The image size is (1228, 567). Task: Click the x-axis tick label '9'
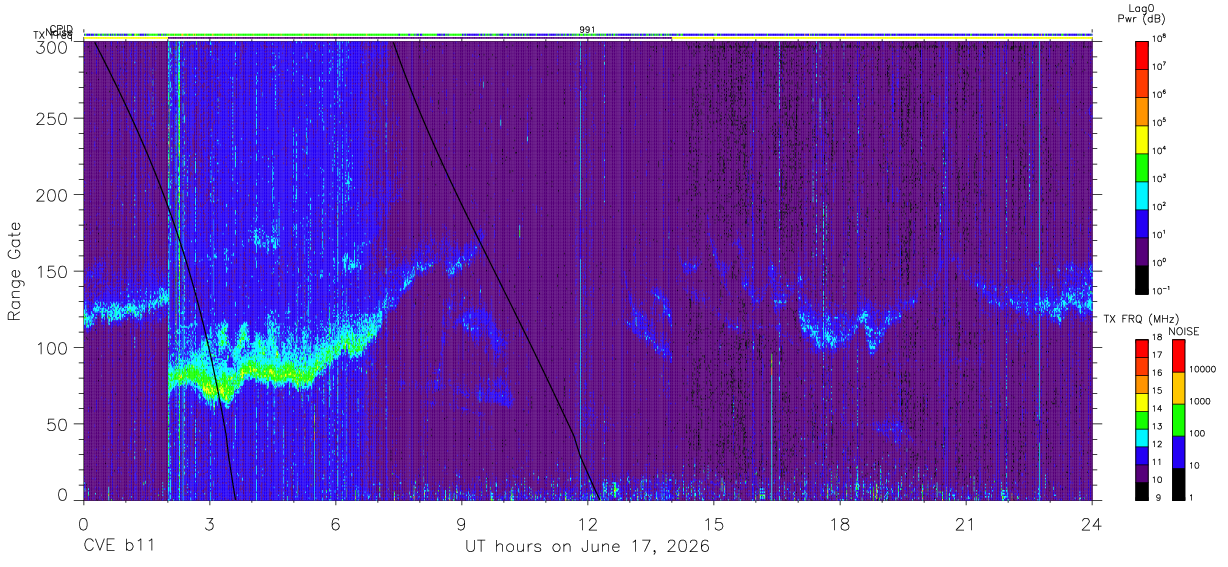coord(461,523)
